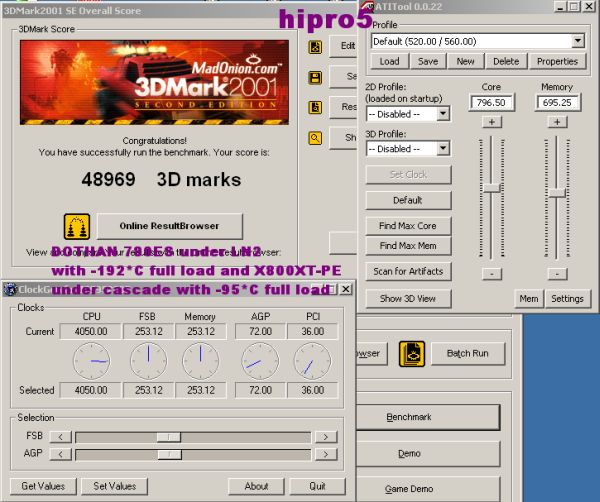The height and width of the screenshot is (502, 600).
Task: Click the AGP slider thumb in ClockGen
Action: (170, 454)
